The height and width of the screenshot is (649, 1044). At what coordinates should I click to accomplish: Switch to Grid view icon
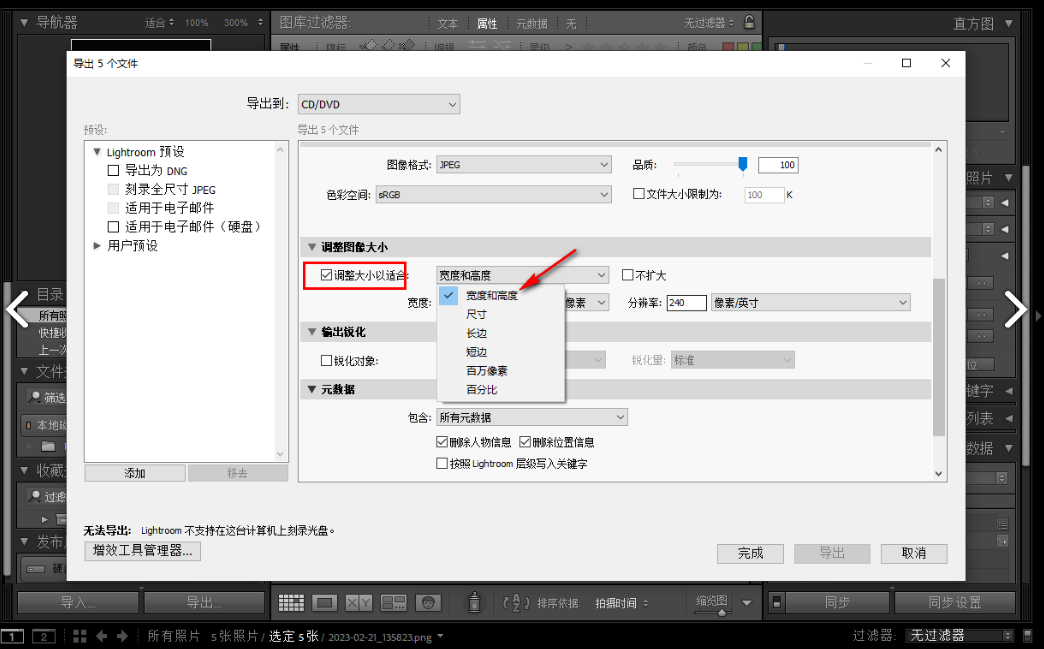point(291,603)
